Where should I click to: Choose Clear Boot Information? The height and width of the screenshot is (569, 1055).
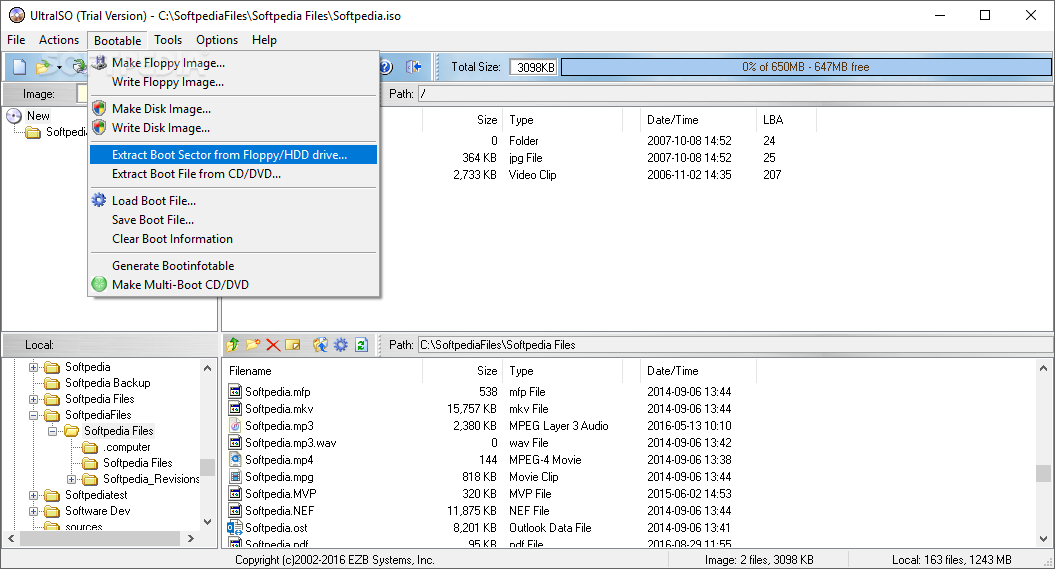(x=233, y=239)
